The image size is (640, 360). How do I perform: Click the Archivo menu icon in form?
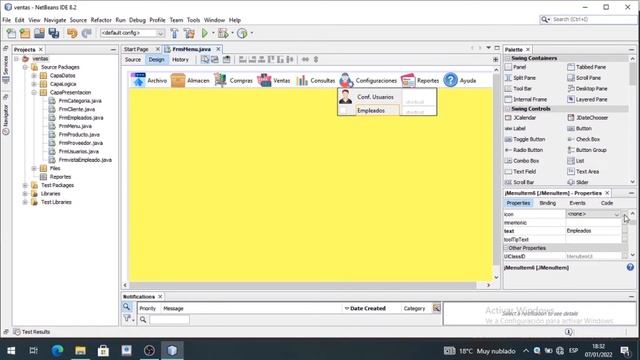pos(138,80)
